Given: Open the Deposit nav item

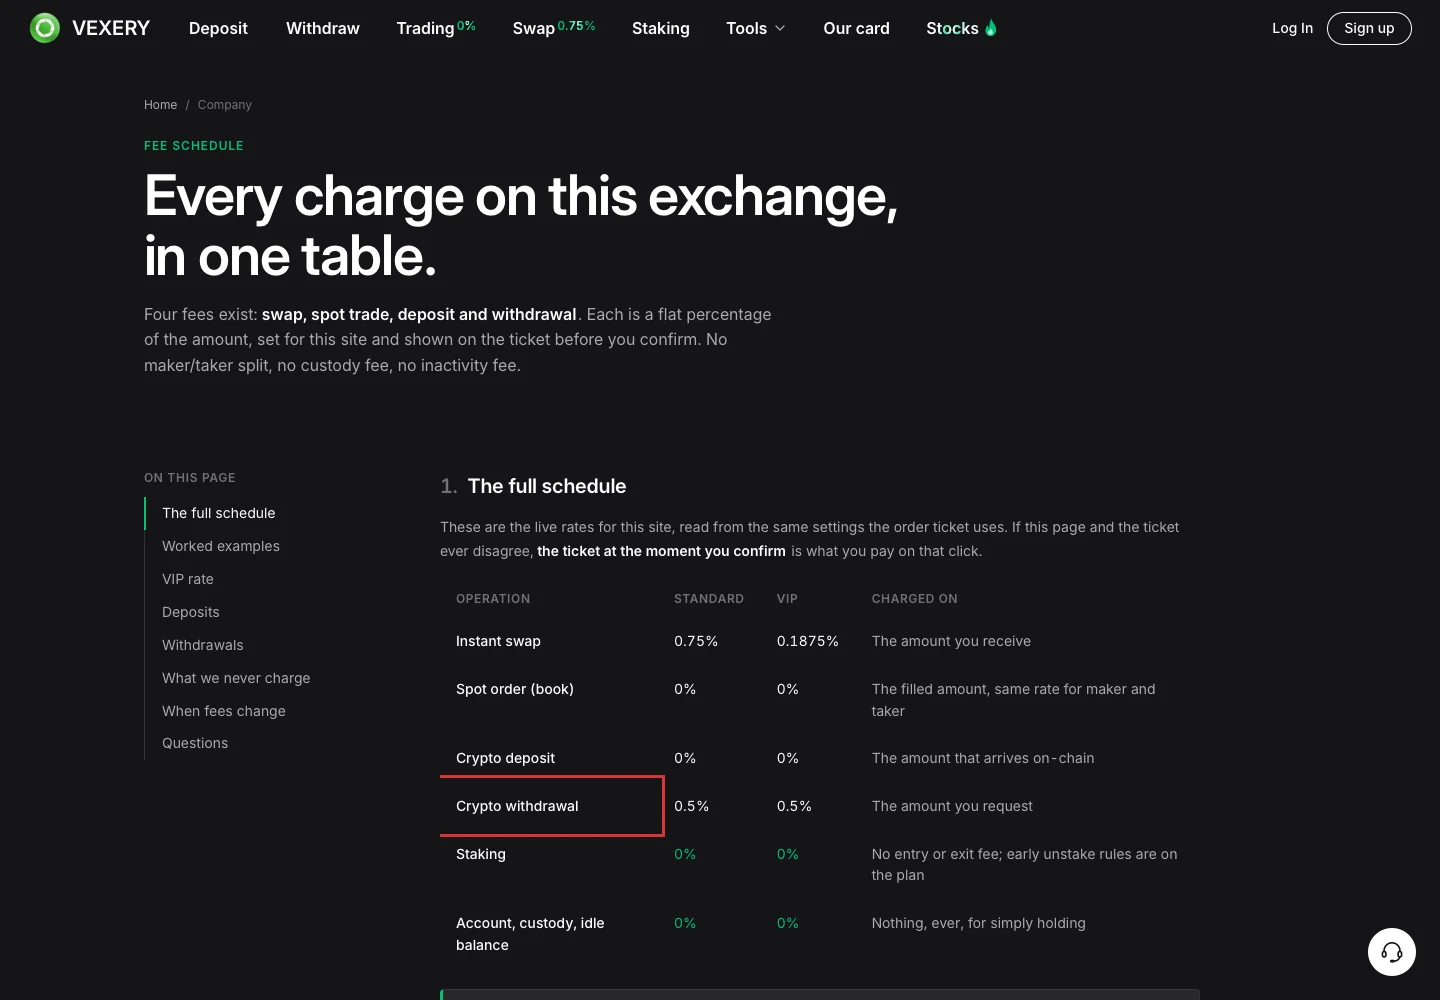Looking at the screenshot, I should pos(218,28).
